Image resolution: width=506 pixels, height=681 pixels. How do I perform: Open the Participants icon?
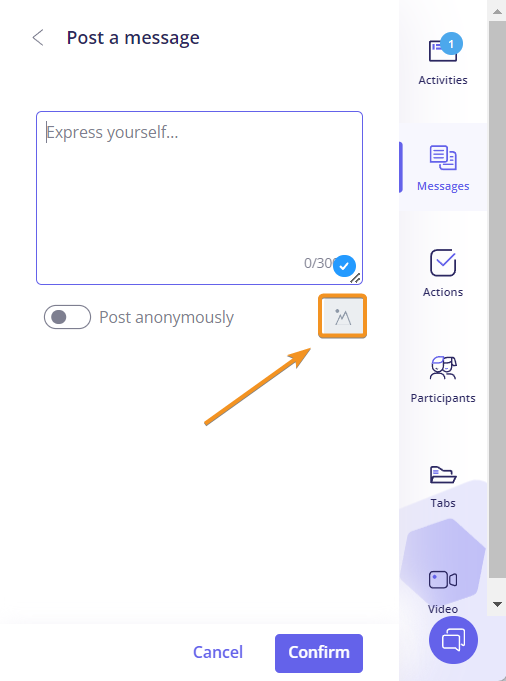[x=443, y=368]
